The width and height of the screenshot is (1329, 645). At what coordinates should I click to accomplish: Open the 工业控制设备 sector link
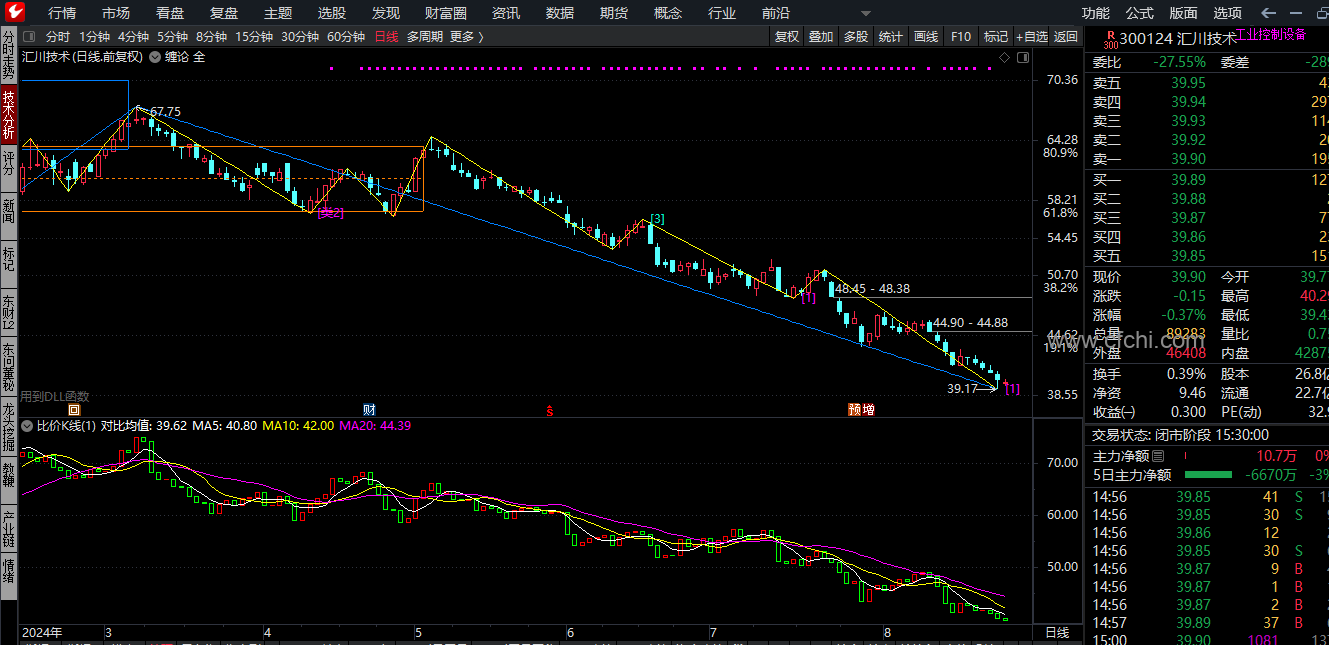[1271, 34]
